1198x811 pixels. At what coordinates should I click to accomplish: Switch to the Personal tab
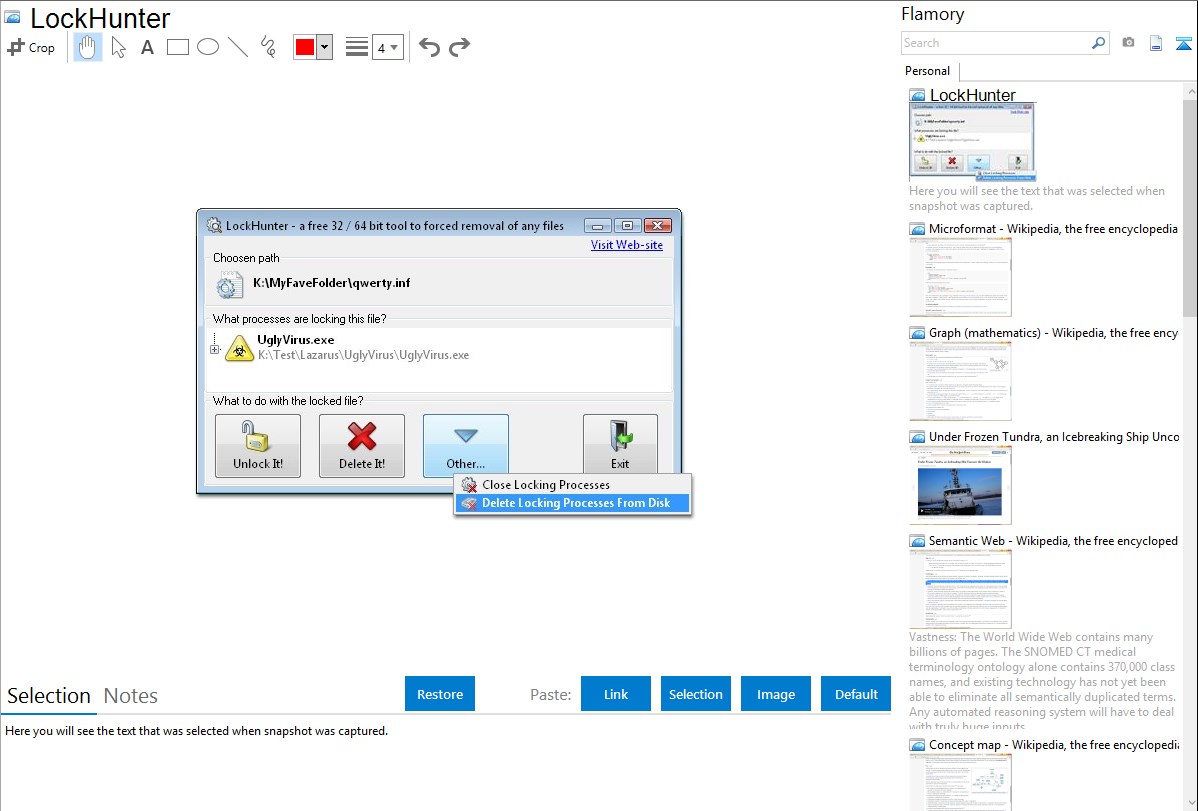[x=927, y=71]
